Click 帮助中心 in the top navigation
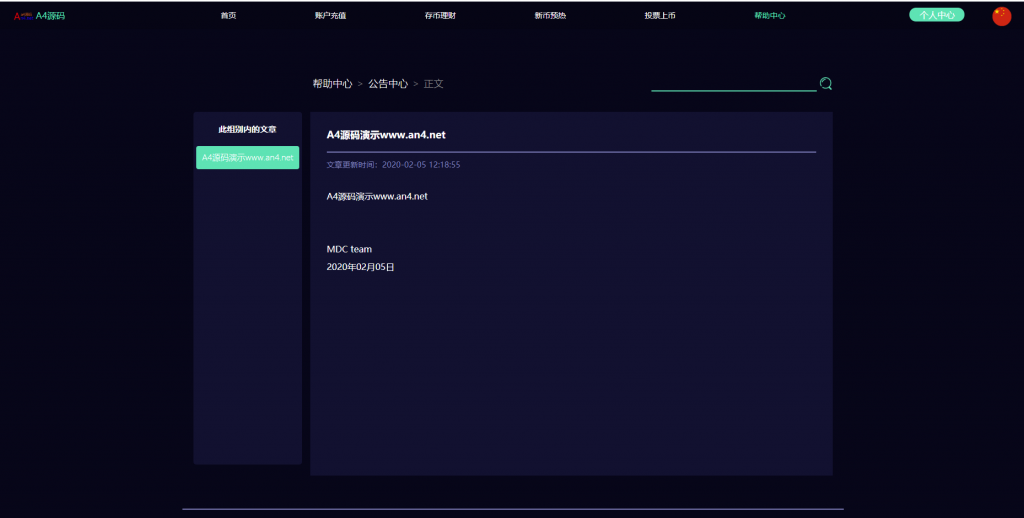The width and height of the screenshot is (1024, 518). (769, 16)
